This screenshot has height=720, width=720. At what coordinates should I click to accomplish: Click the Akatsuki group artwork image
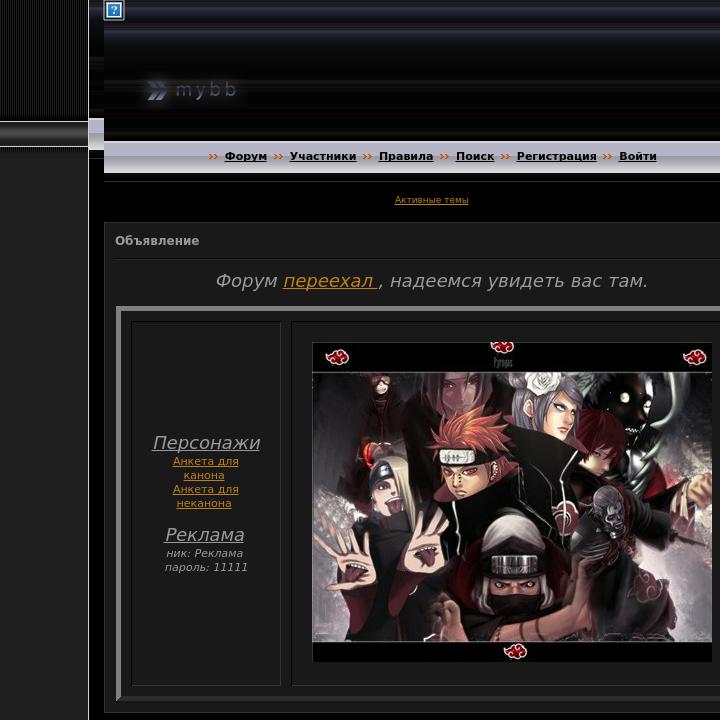512,502
